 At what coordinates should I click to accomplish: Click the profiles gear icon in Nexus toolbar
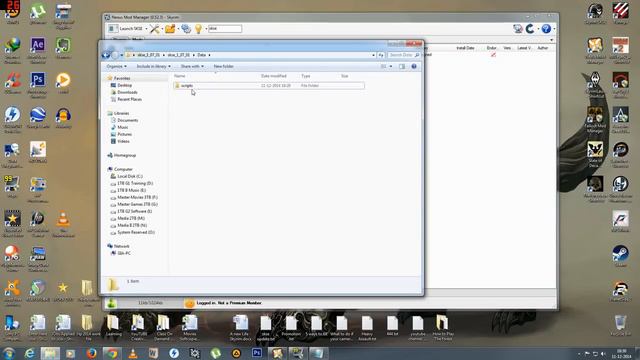click(186, 29)
